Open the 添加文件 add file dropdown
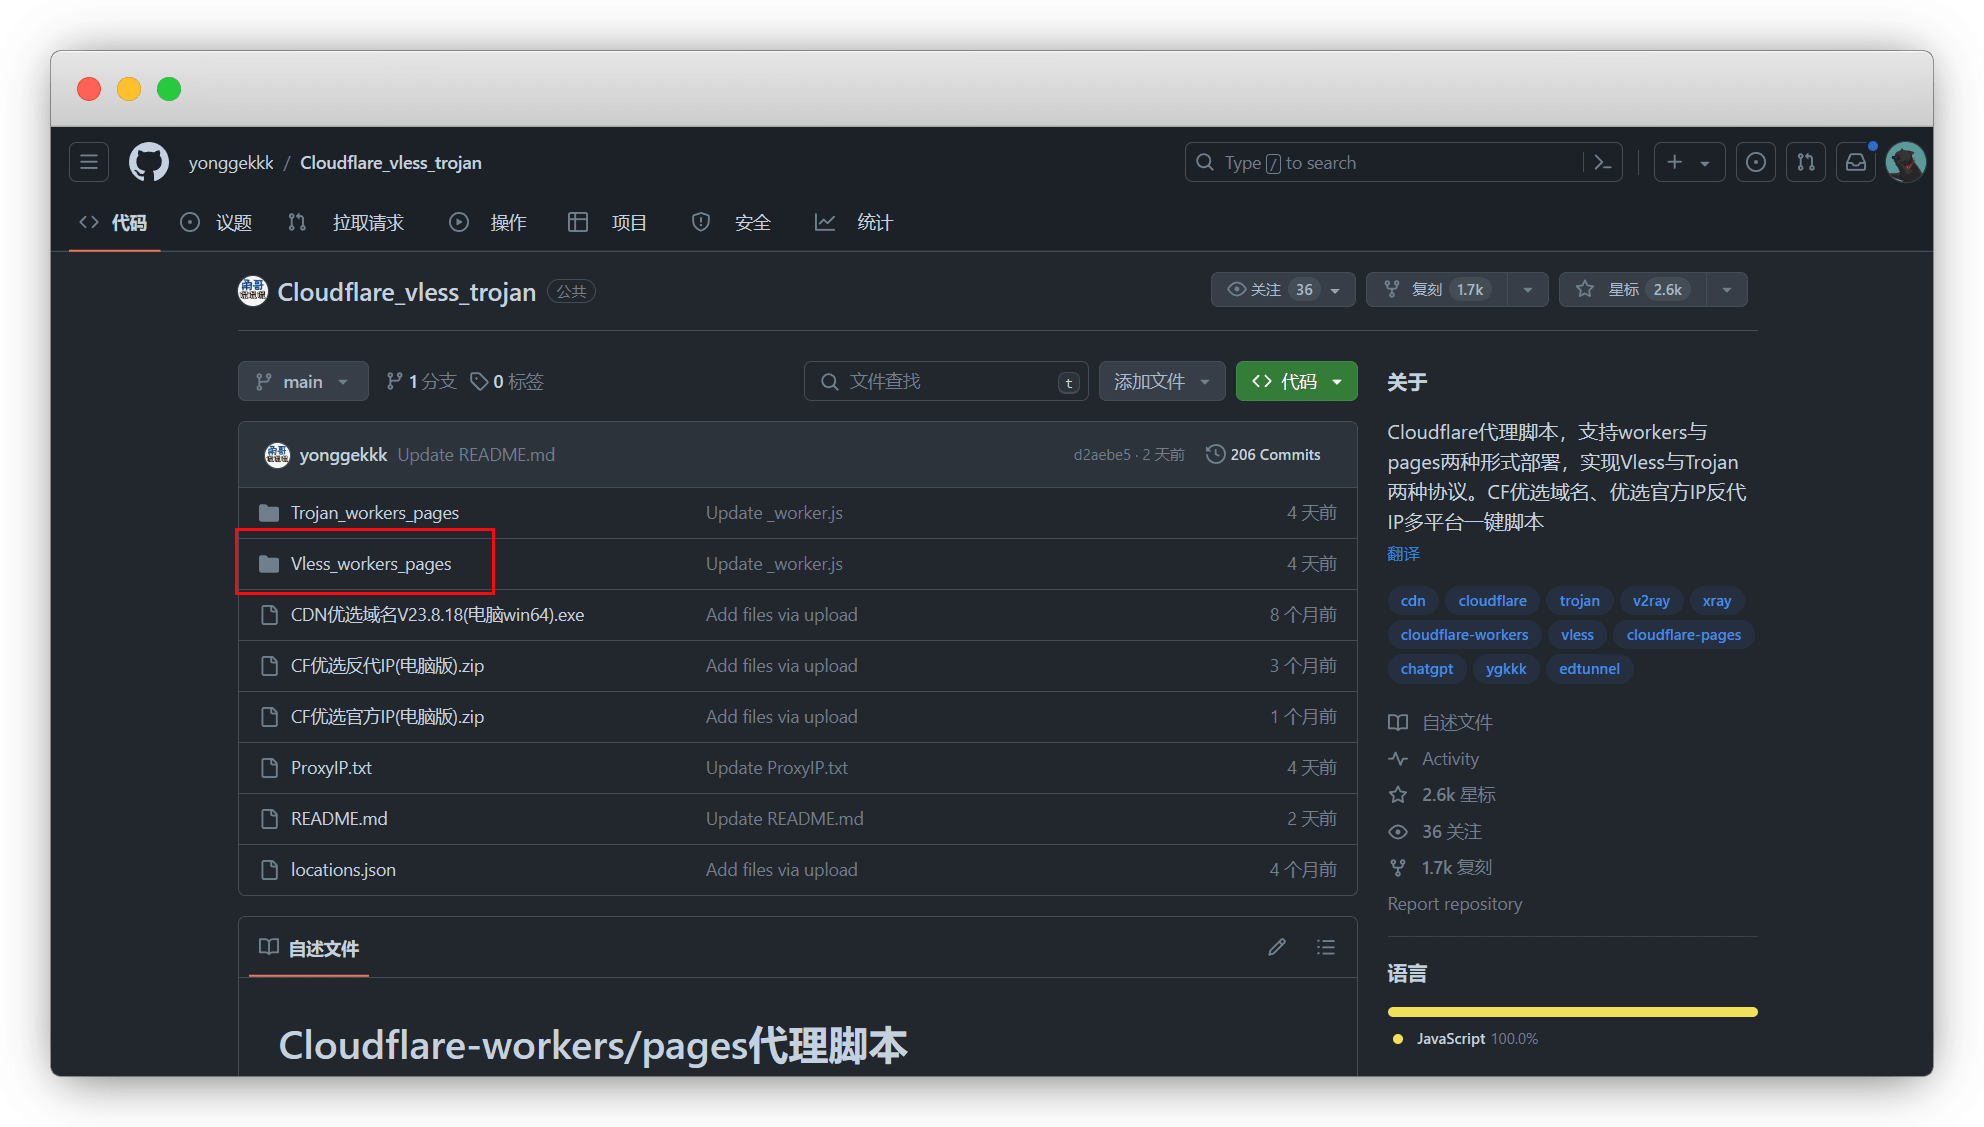This screenshot has height=1127, width=1984. pyautogui.click(x=1161, y=381)
